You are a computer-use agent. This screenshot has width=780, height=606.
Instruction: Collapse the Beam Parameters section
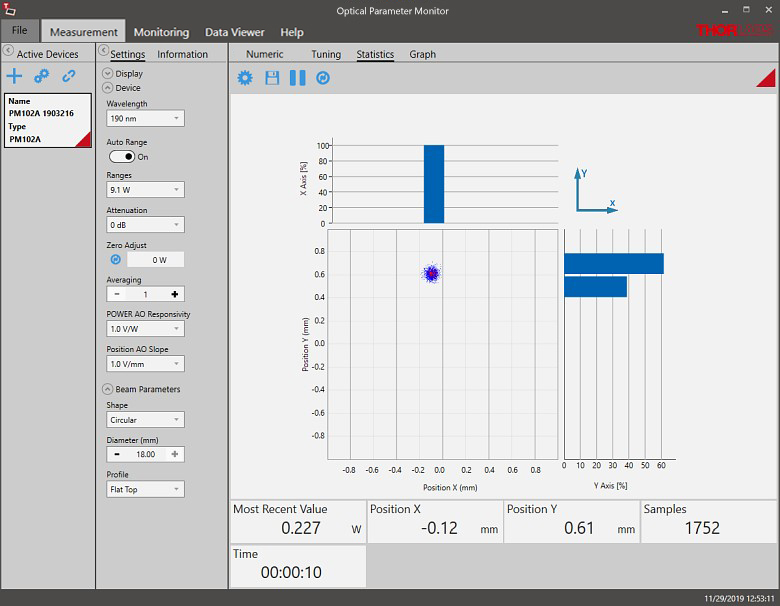[x=107, y=389]
